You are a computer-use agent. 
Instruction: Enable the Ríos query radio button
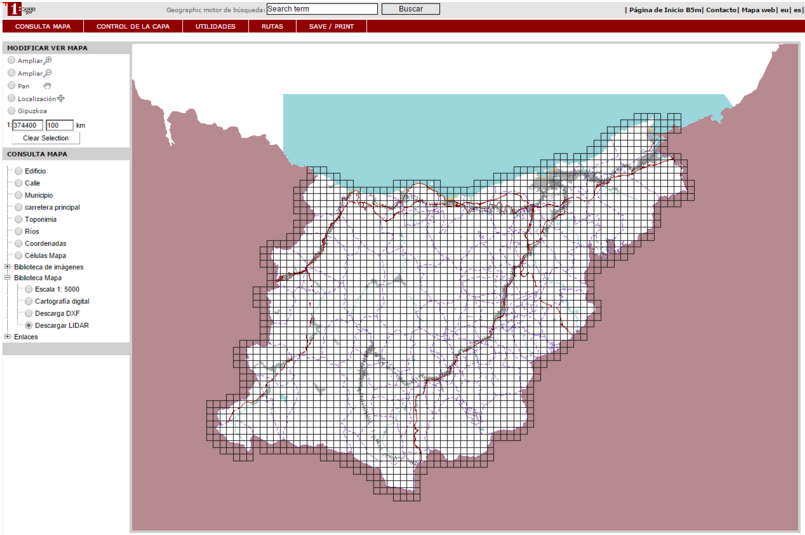point(19,231)
